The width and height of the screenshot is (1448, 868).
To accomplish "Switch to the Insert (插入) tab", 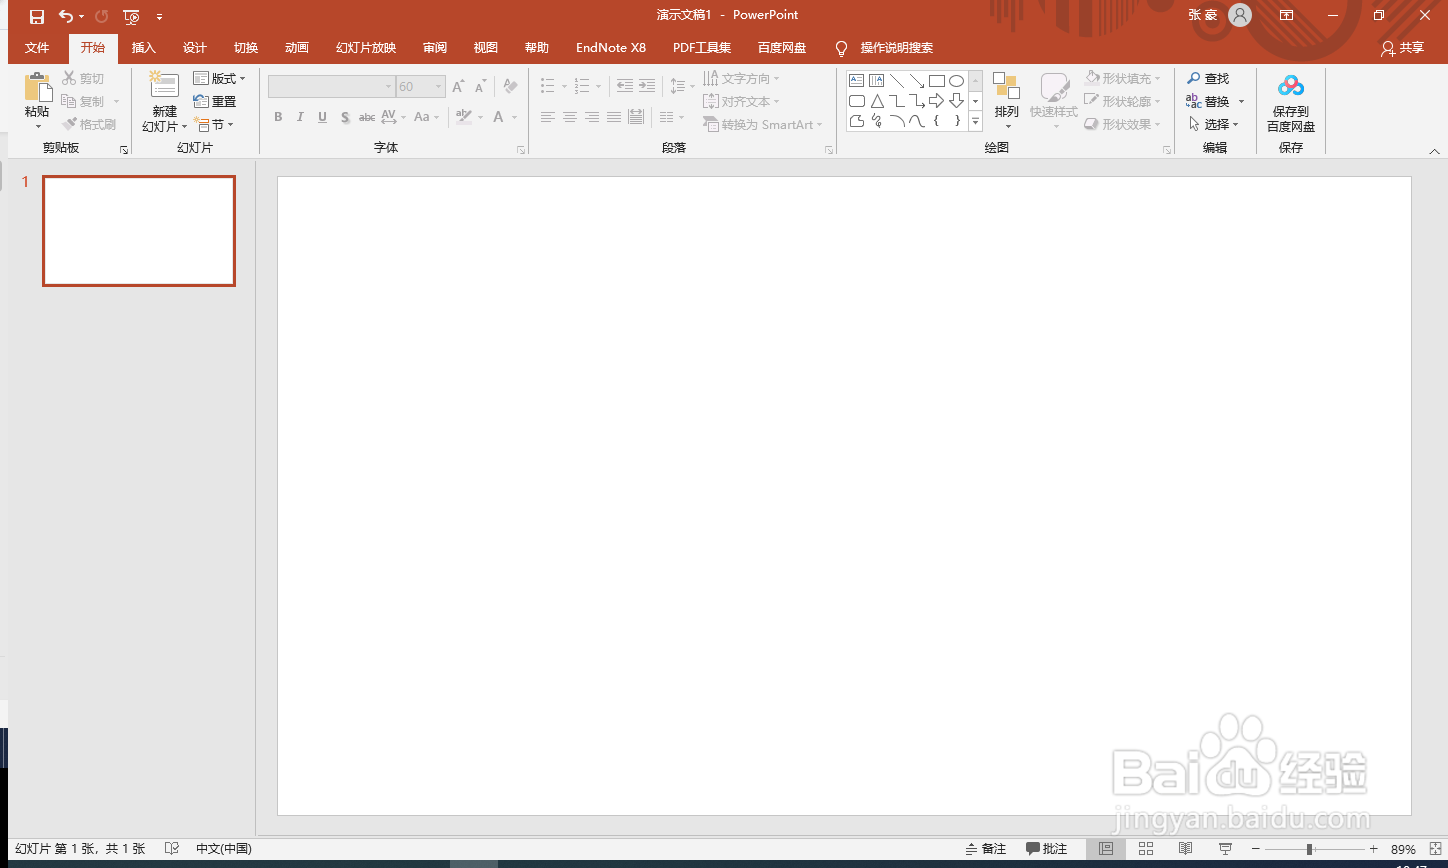I will pos(144,48).
